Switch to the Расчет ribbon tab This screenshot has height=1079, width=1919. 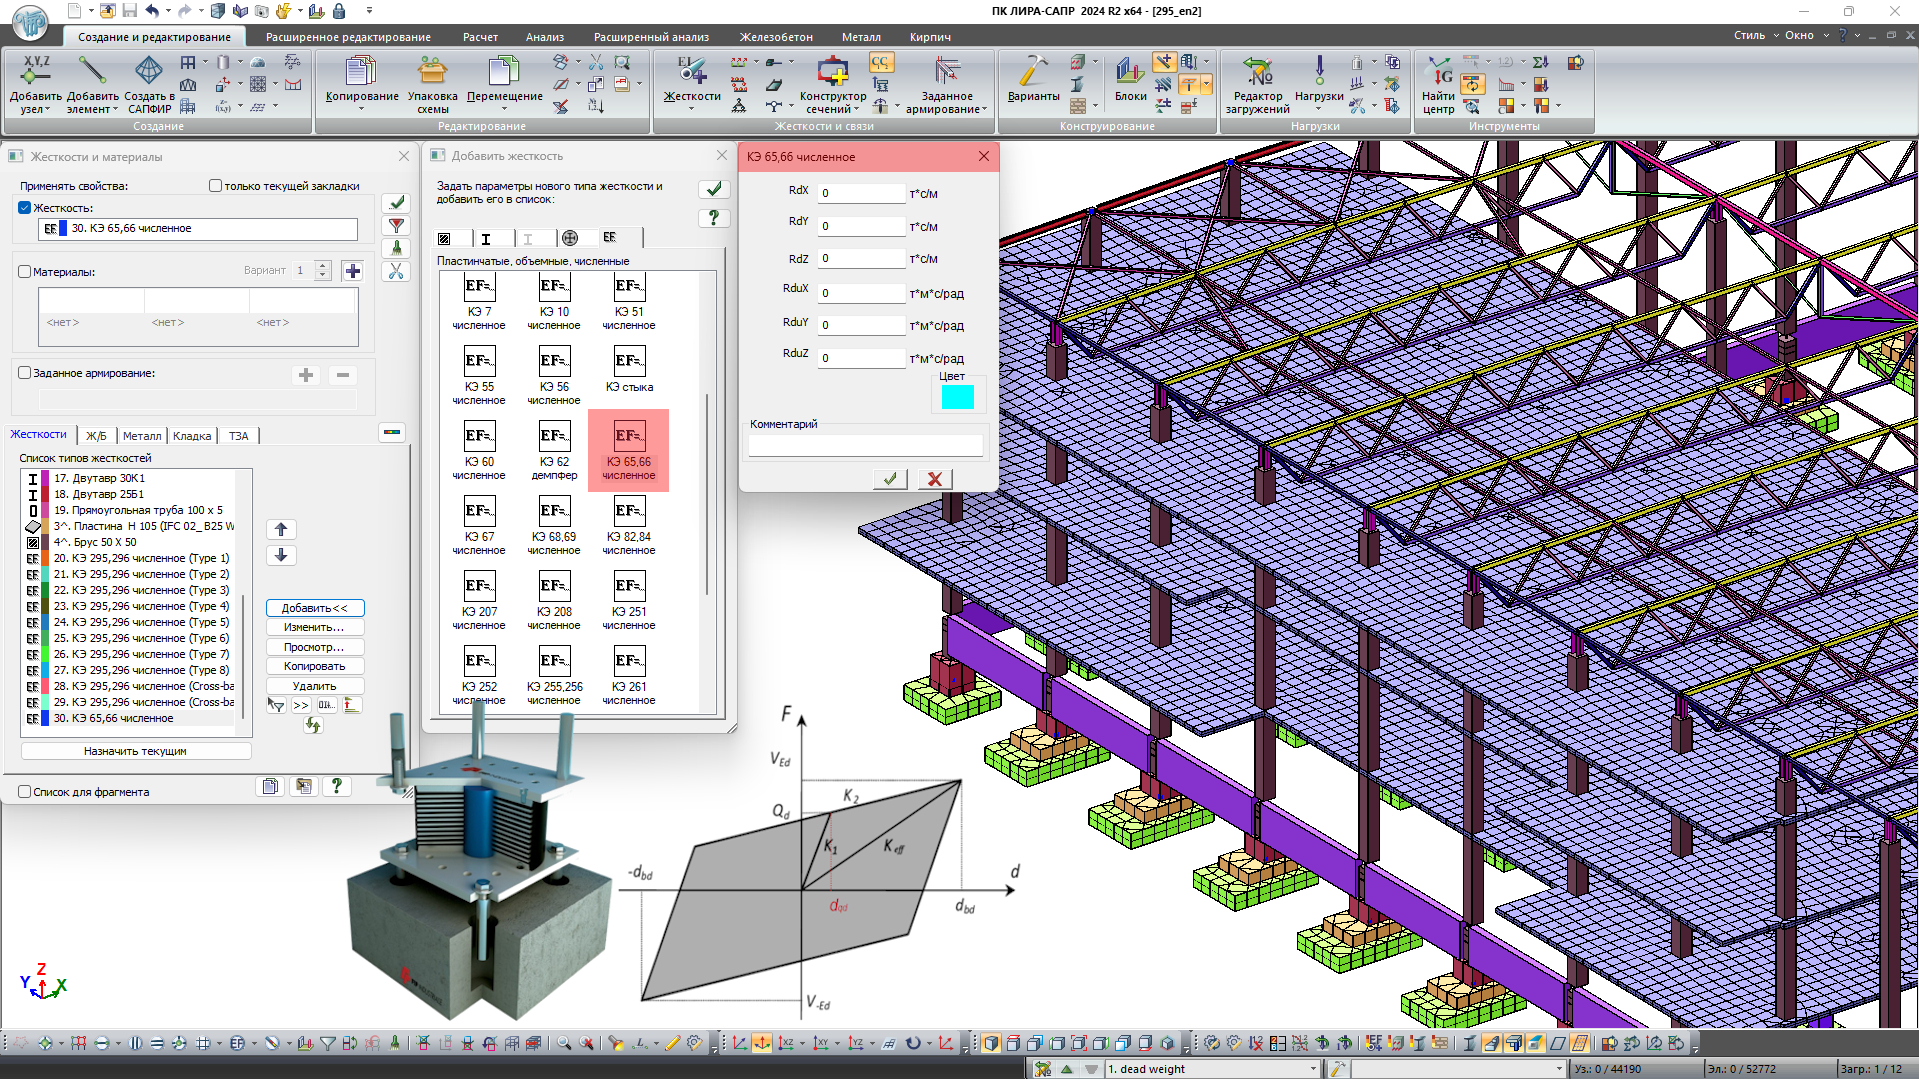click(x=480, y=37)
